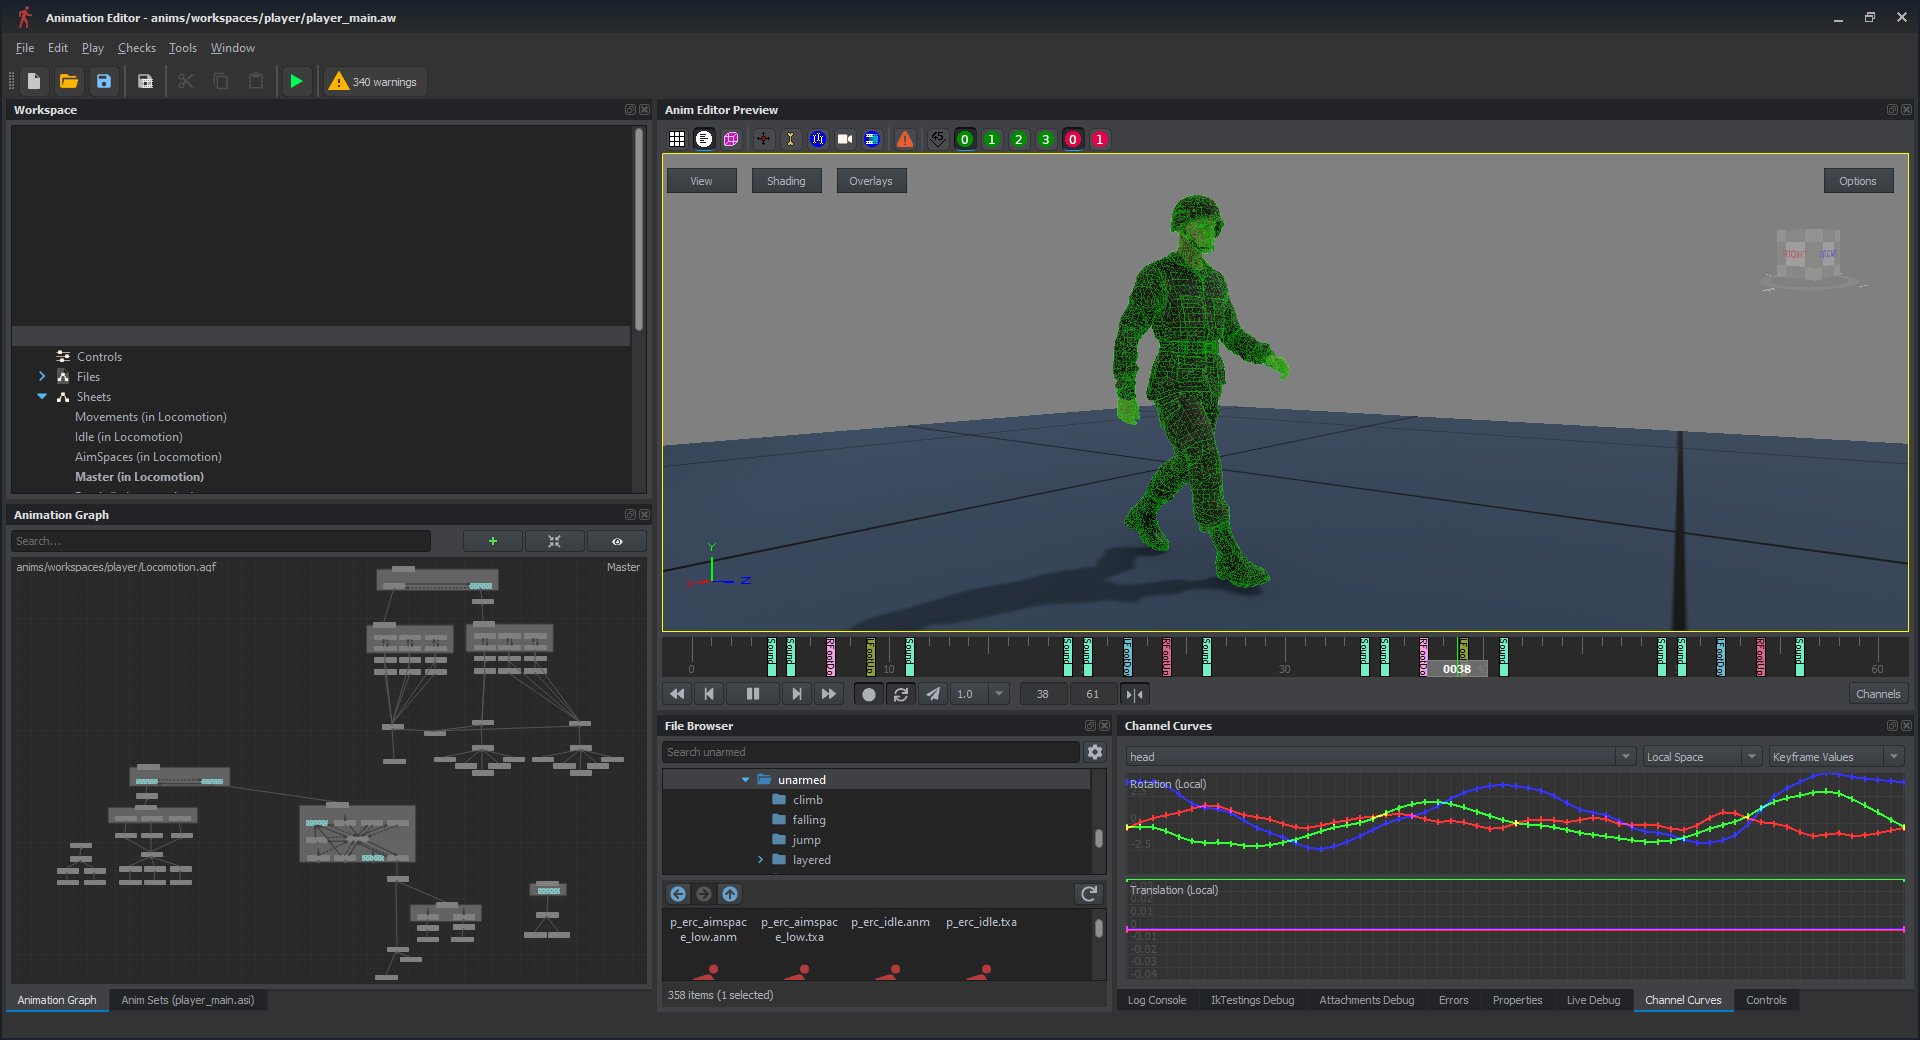Viewport: 1920px width, 1040px height.
Task: Click the File Browser settings gear icon
Action: (1095, 752)
